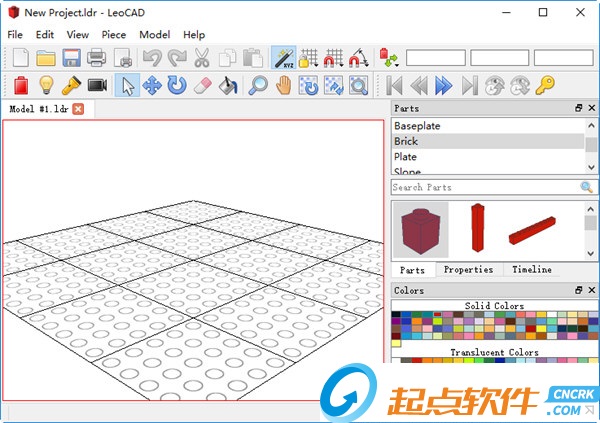The width and height of the screenshot is (600, 423).
Task: Select the camera tool
Action: [x=97, y=85]
